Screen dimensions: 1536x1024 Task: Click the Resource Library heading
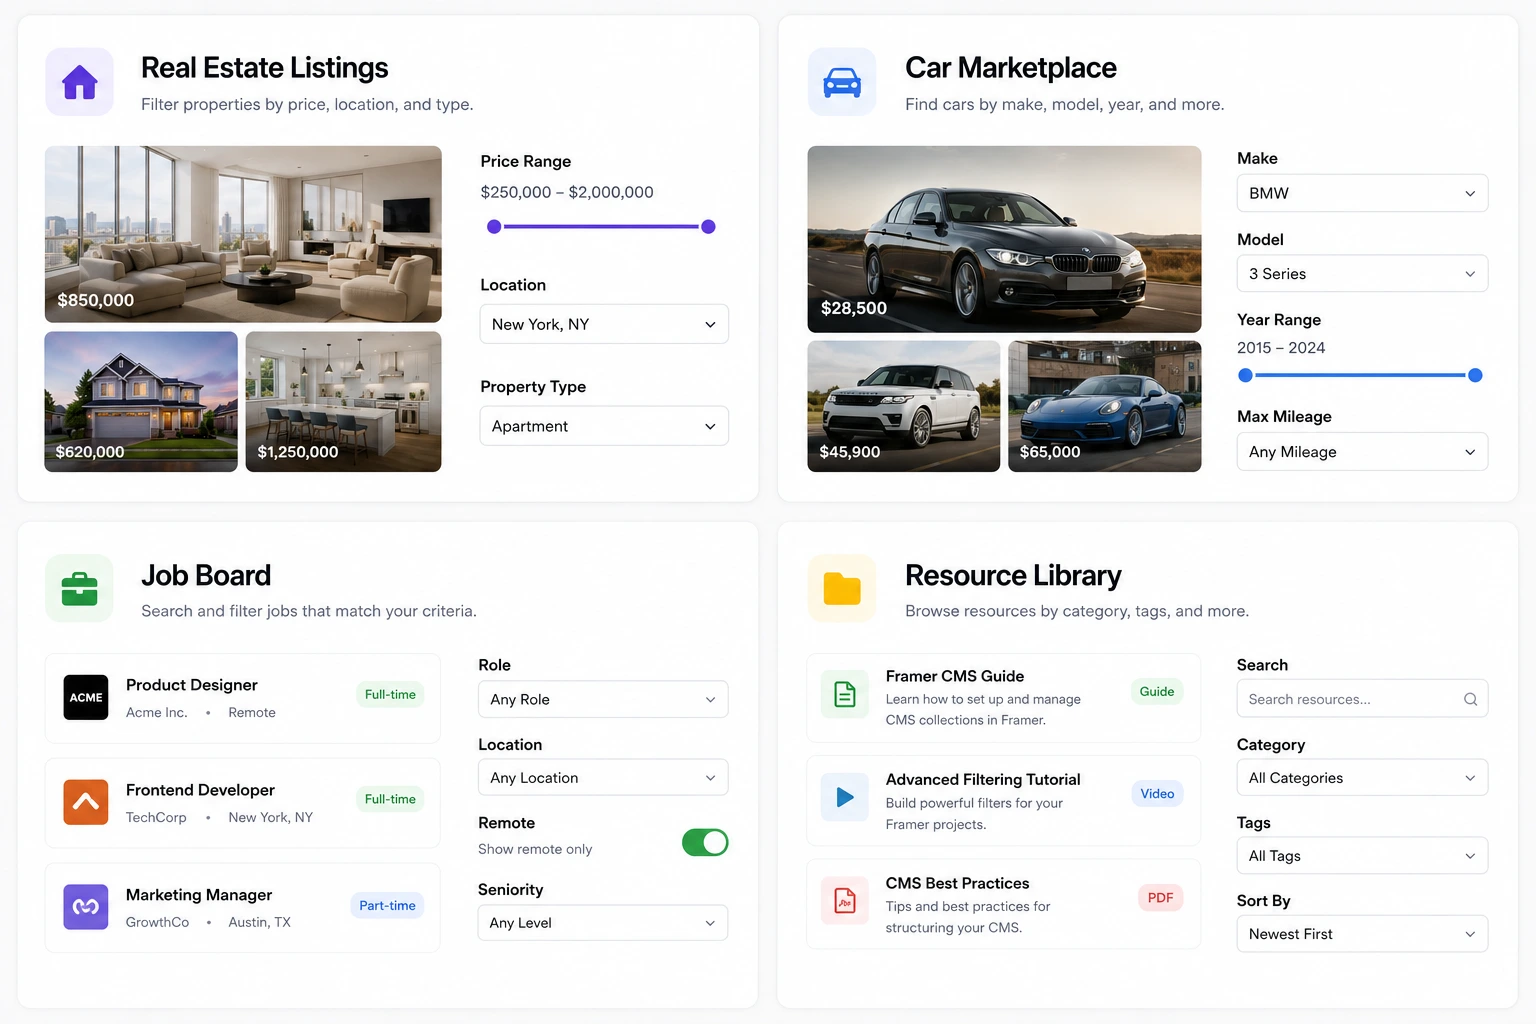(1013, 576)
